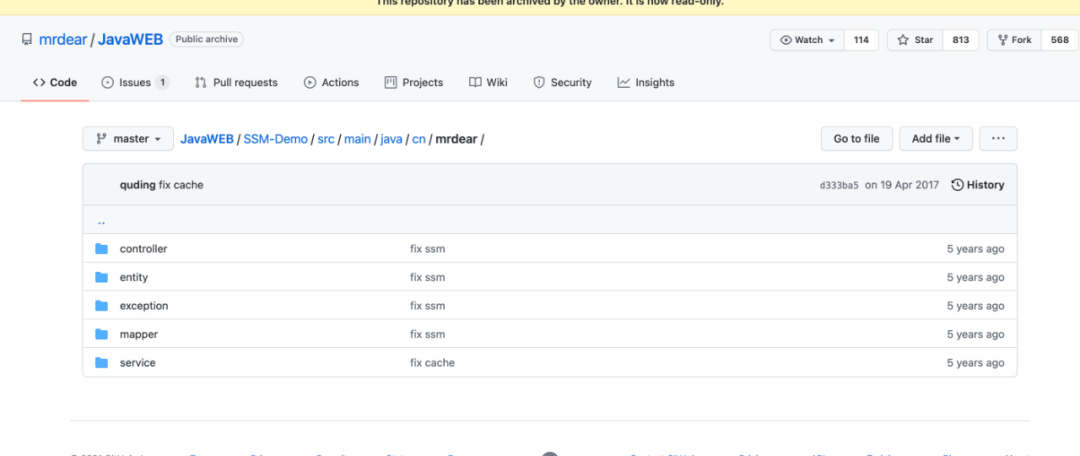Screen dimensions: 1080x456
Task: Open the Projects tab
Action: click(413, 83)
